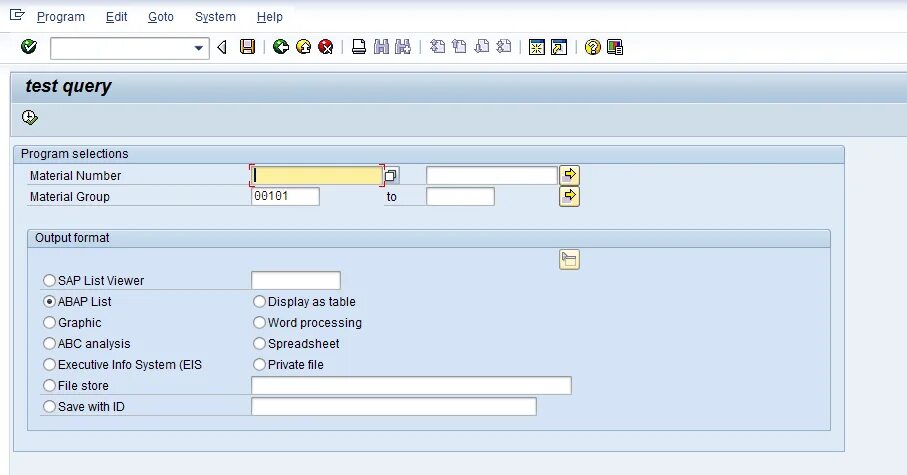Click the Create New Session icon
Image resolution: width=907 pixels, height=475 pixels.
coord(537,47)
